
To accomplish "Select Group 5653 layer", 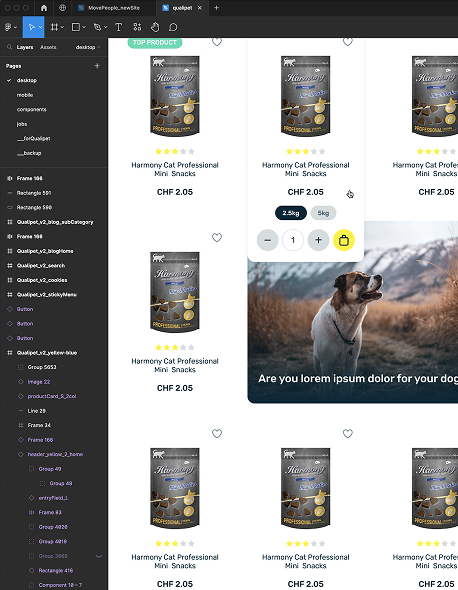I will tap(54, 367).
